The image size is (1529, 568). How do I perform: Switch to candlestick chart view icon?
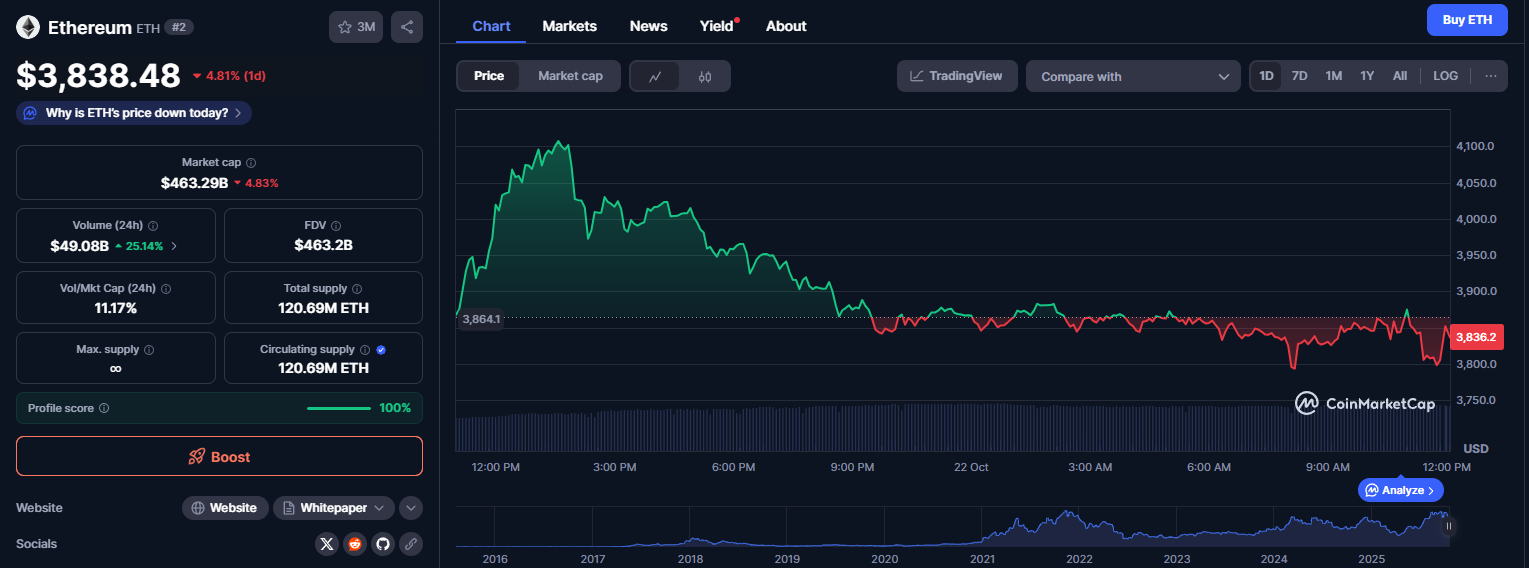point(705,76)
